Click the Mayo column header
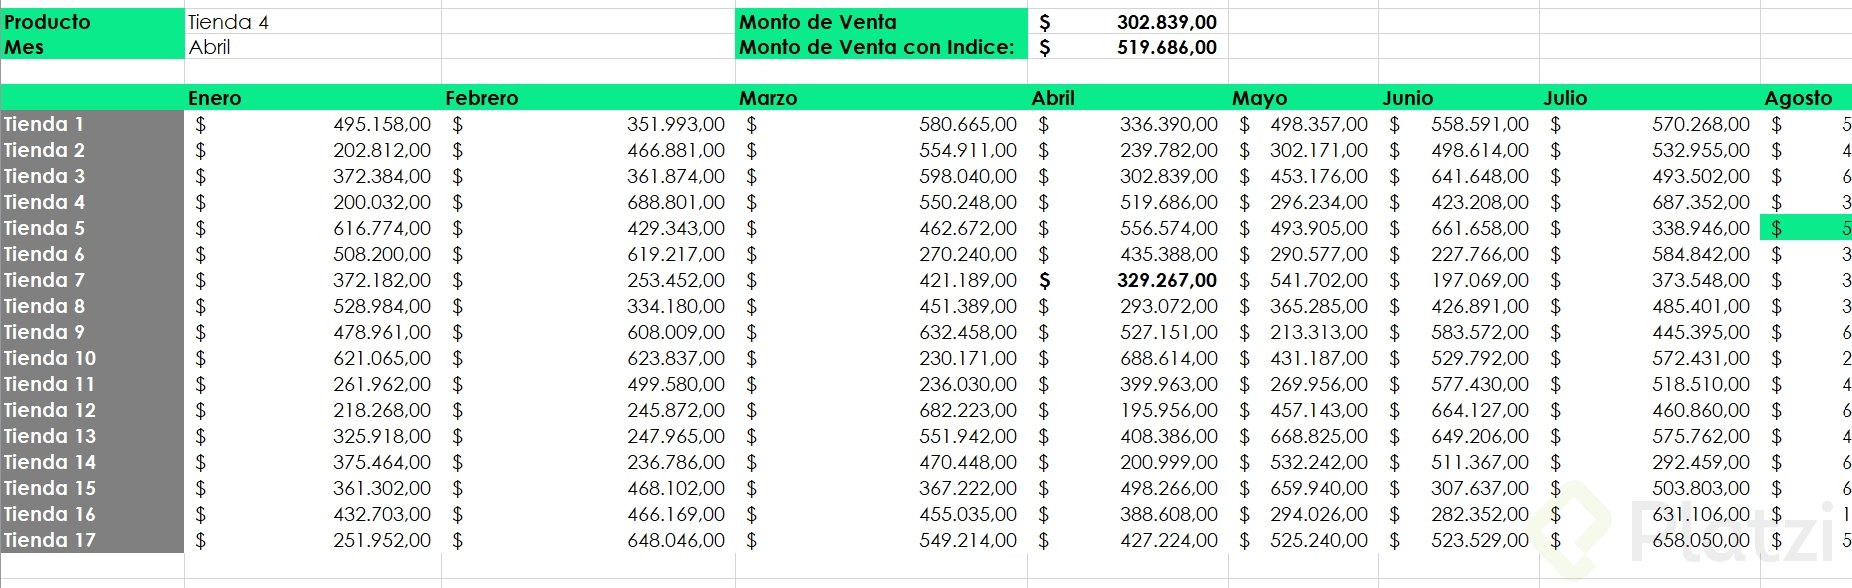This screenshot has height=588, width=1852. coord(1259,98)
